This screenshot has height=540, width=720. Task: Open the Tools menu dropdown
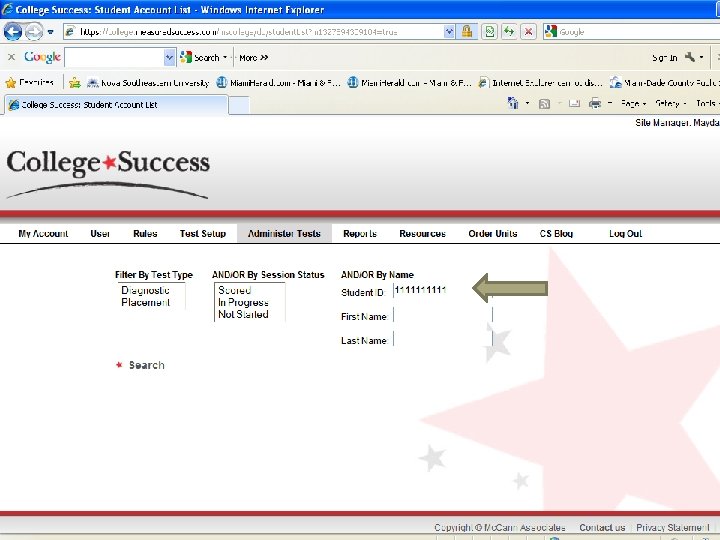coord(707,104)
